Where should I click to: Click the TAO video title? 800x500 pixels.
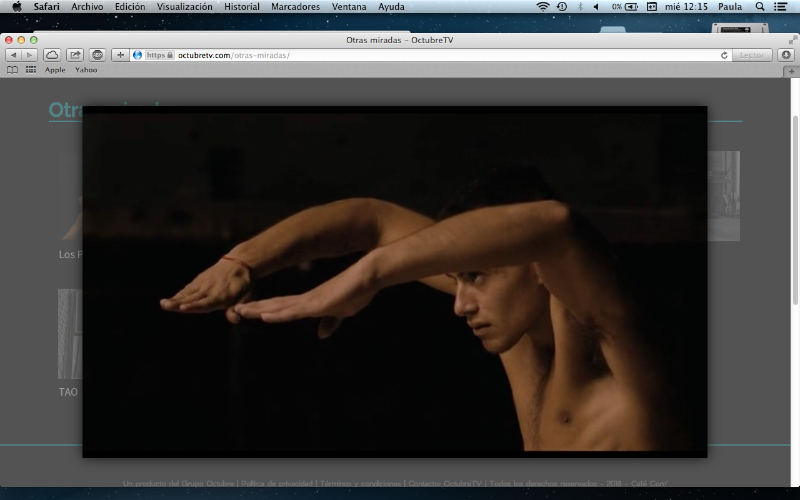(x=68, y=392)
